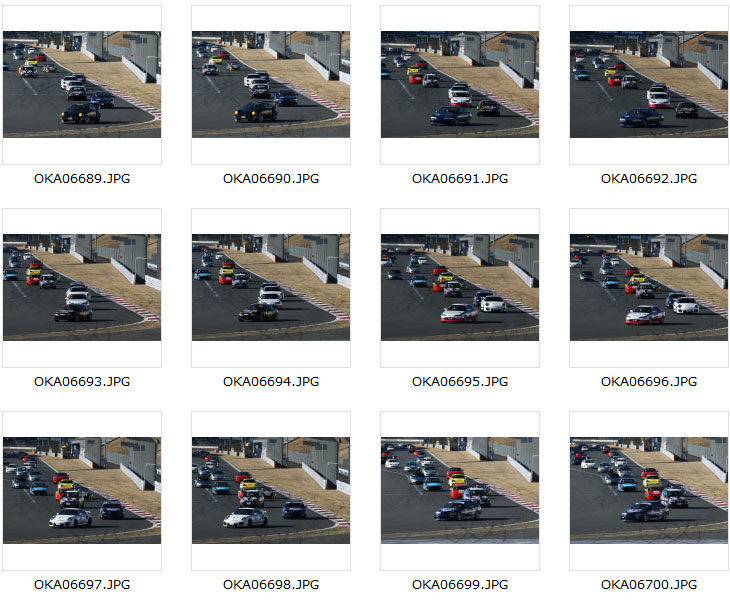Image resolution: width=730 pixels, height=610 pixels.
Task: Open the OKA06695.JPG thumbnail
Action: point(460,287)
